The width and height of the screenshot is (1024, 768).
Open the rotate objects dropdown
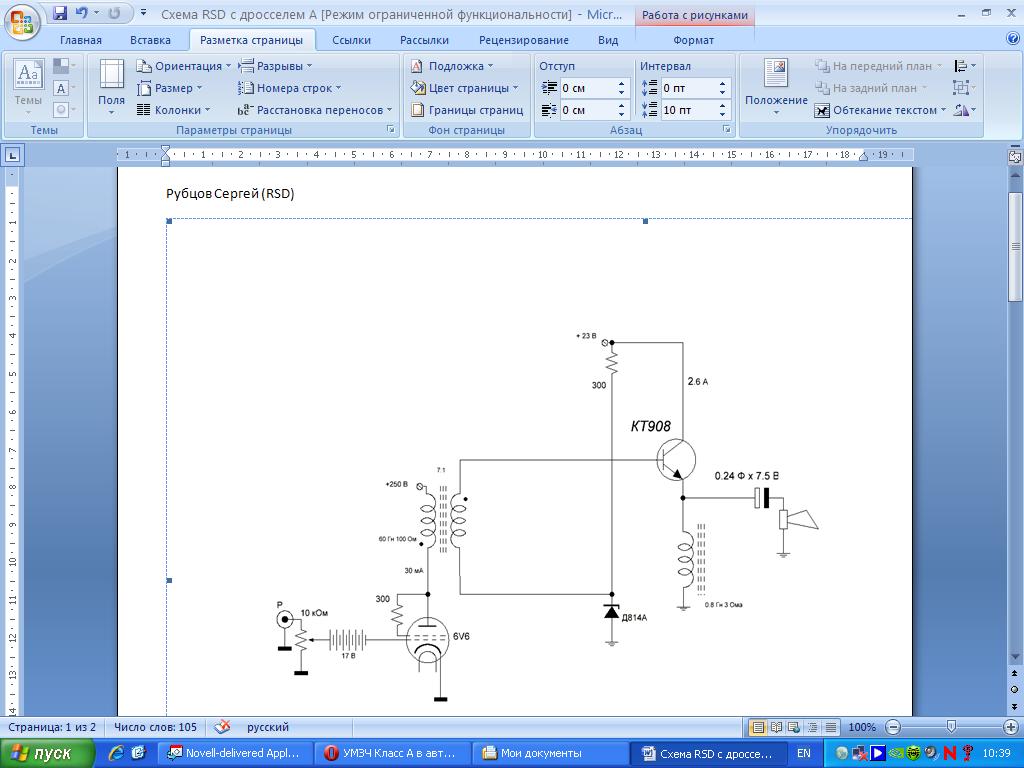tap(965, 110)
